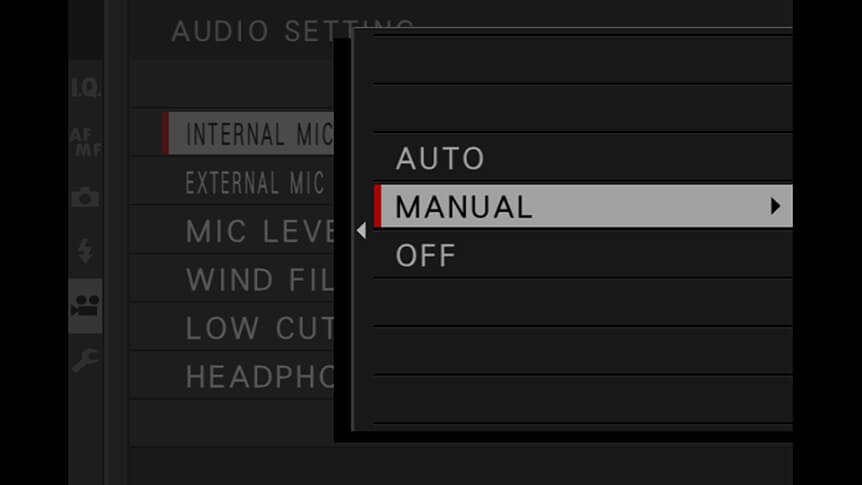The height and width of the screenshot is (485, 862).
Task: Open the I.Q. image quality tab
Action: tap(86, 87)
